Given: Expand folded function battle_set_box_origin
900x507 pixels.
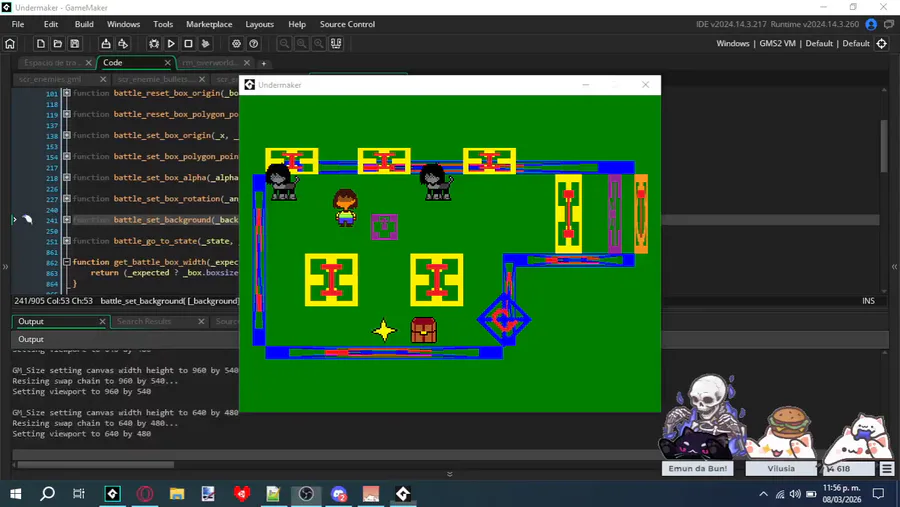Looking at the screenshot, I should pos(67,136).
